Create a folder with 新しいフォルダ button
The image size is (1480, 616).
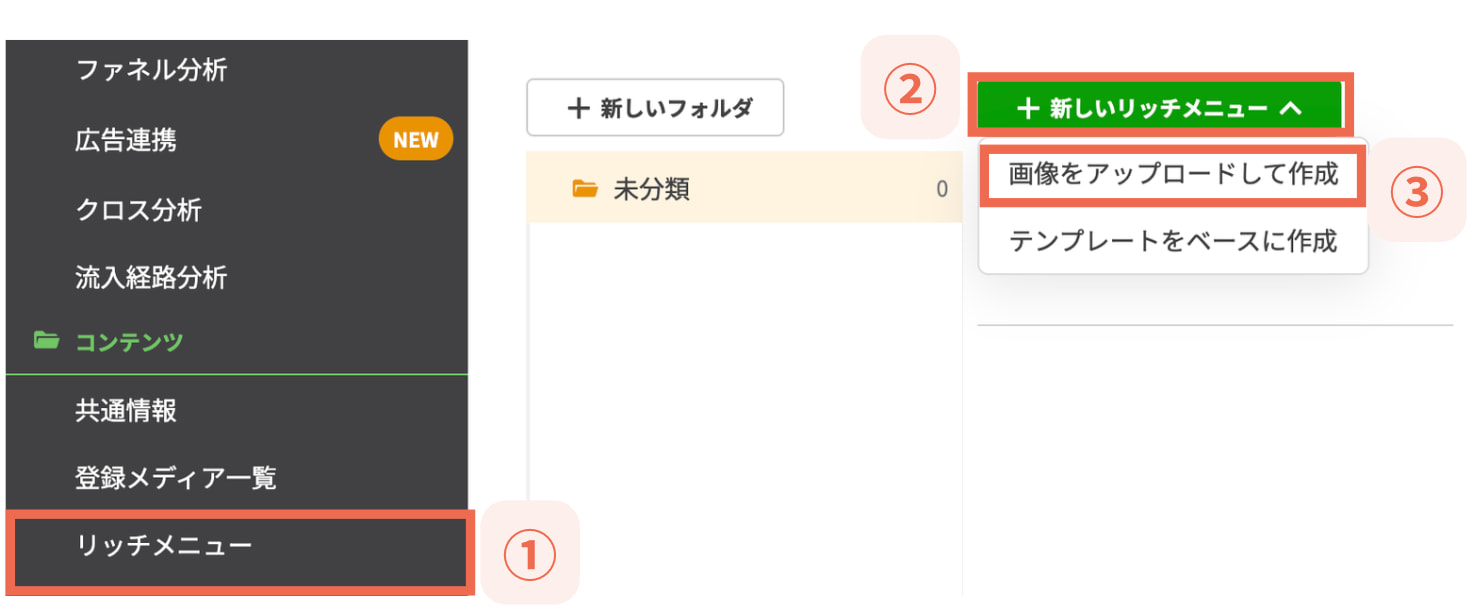(655, 107)
